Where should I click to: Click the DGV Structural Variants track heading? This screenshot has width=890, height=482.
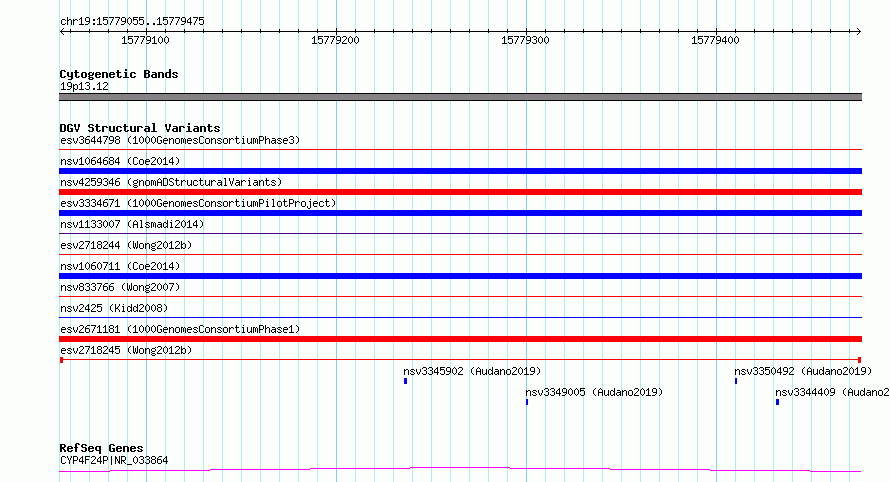tap(140, 128)
